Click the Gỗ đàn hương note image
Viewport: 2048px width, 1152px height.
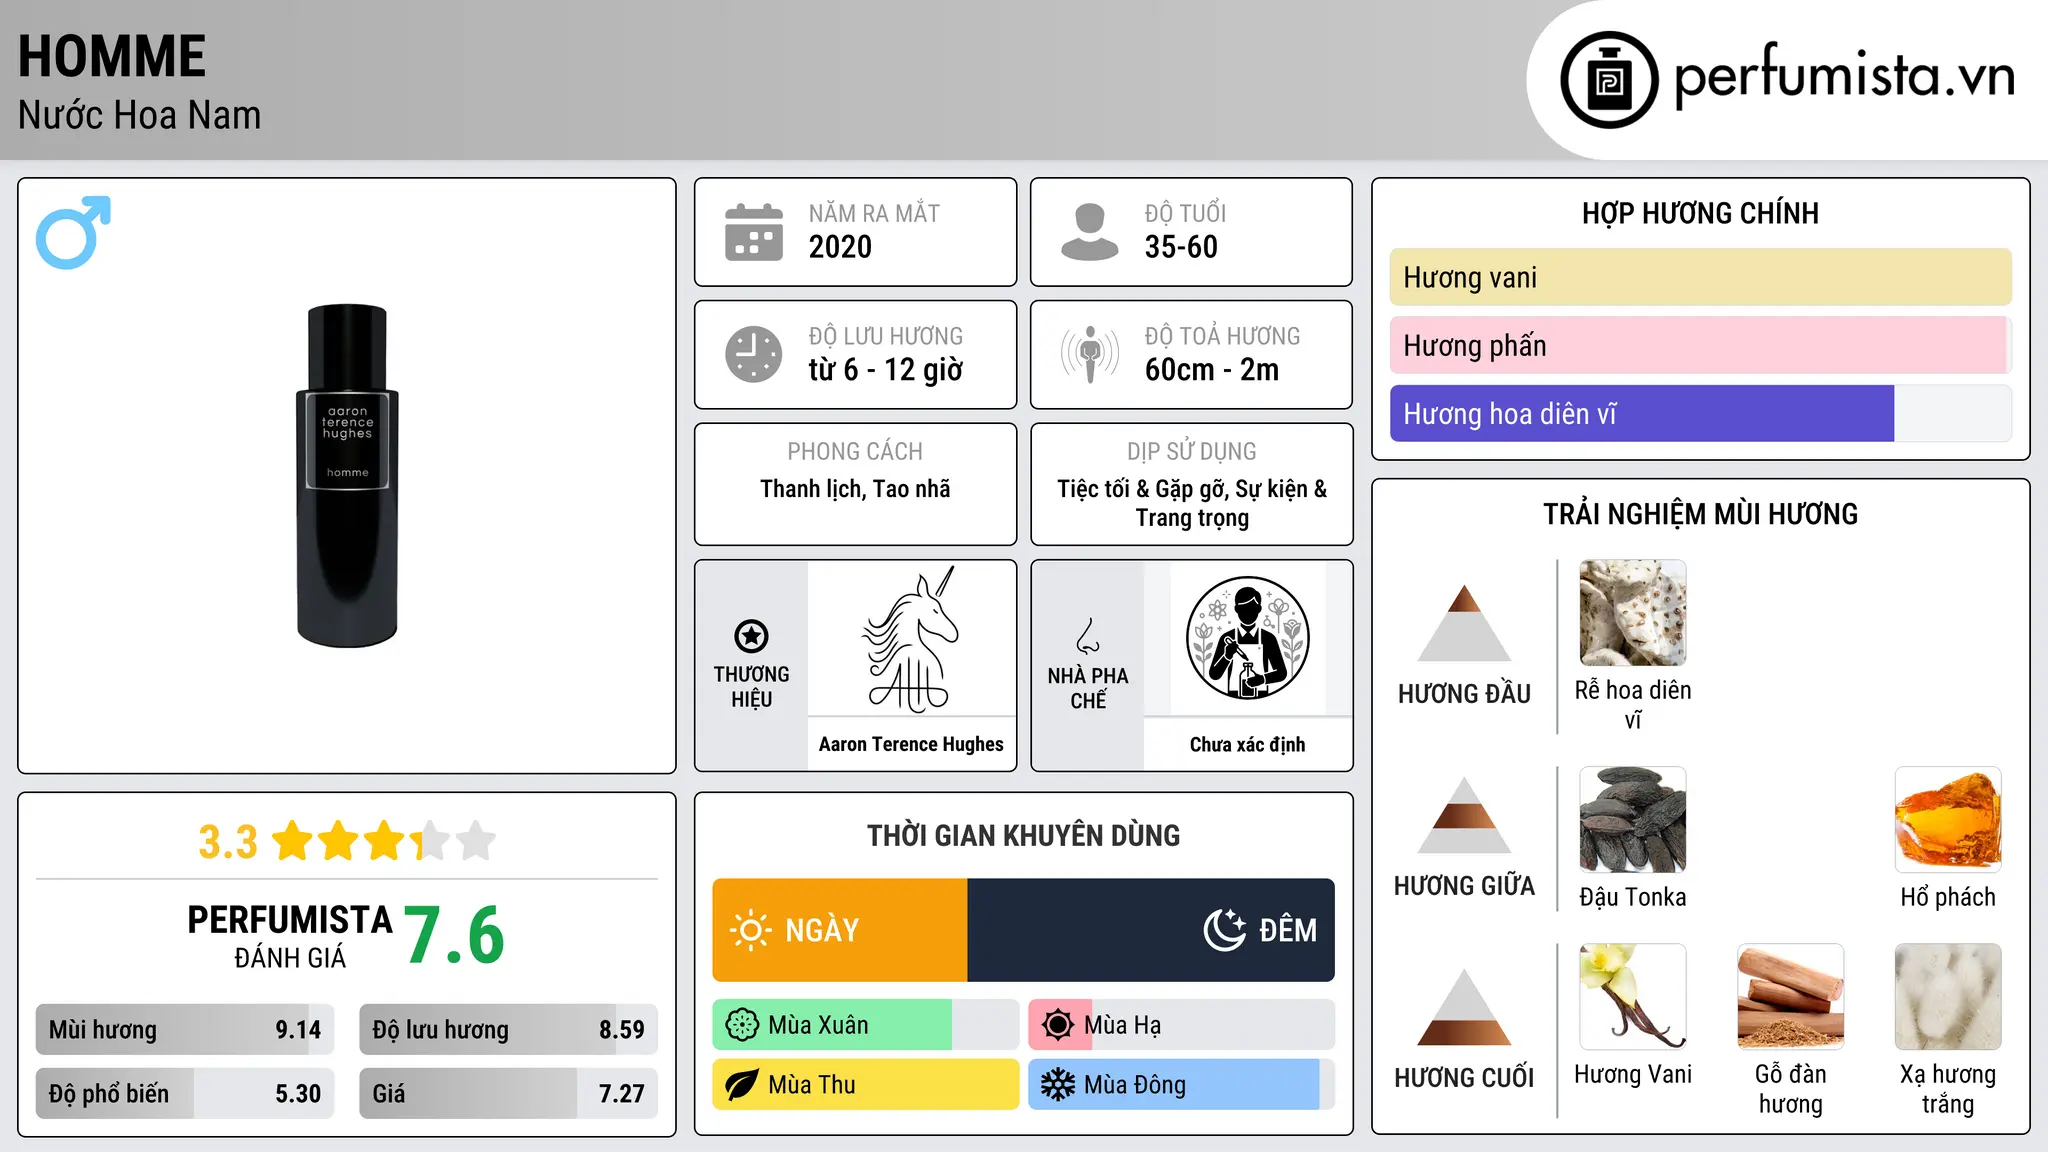pyautogui.click(x=1790, y=997)
